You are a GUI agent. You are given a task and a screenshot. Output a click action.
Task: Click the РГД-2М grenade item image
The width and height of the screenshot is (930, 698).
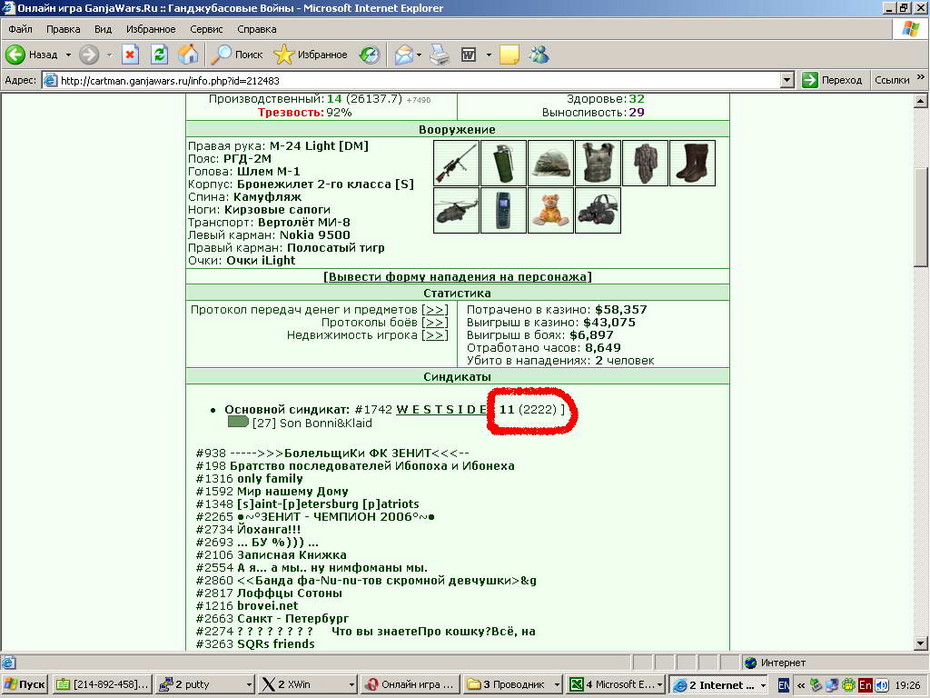pos(504,163)
